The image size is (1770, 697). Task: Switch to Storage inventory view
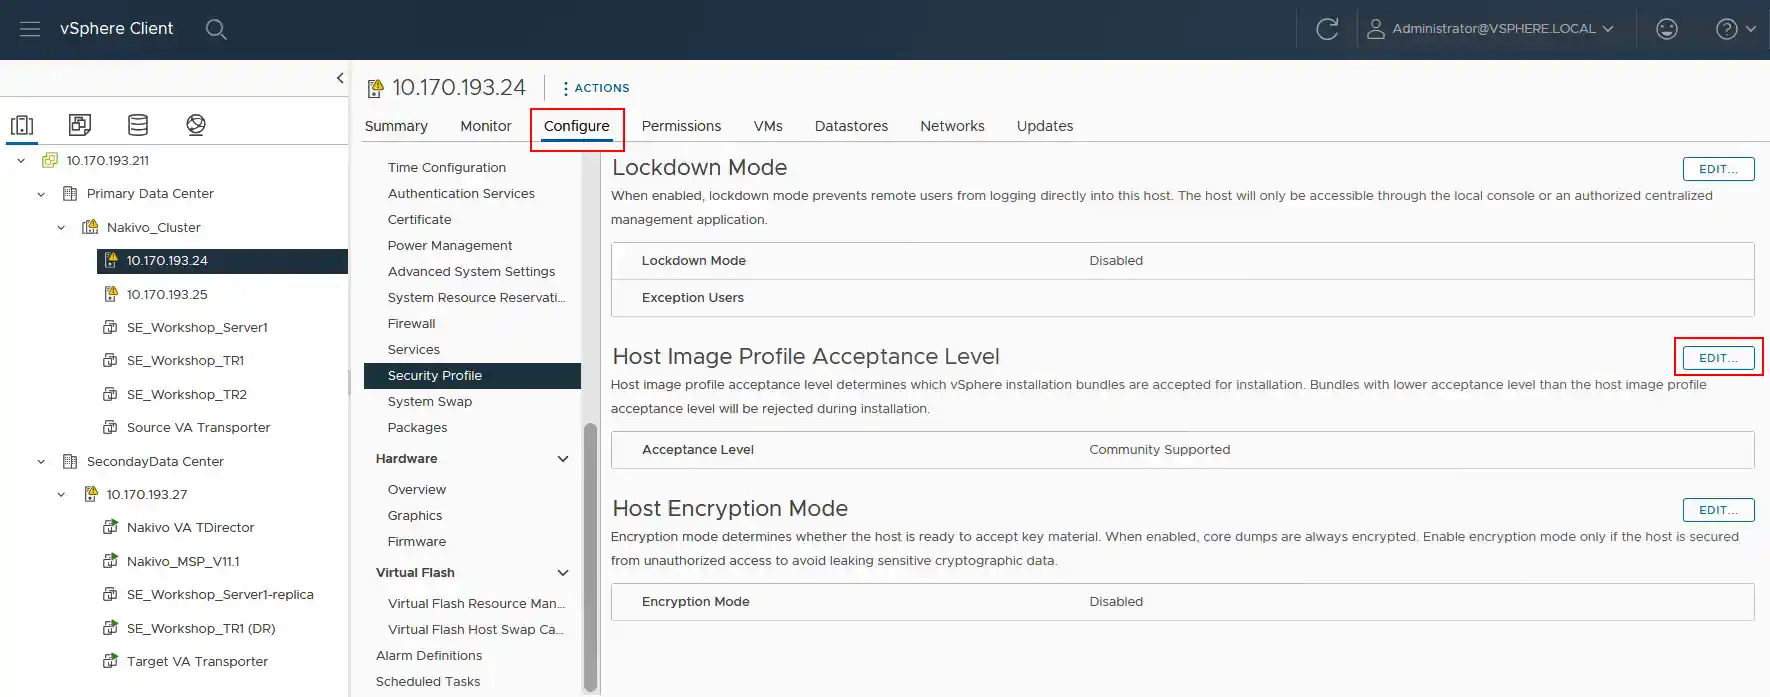138,125
